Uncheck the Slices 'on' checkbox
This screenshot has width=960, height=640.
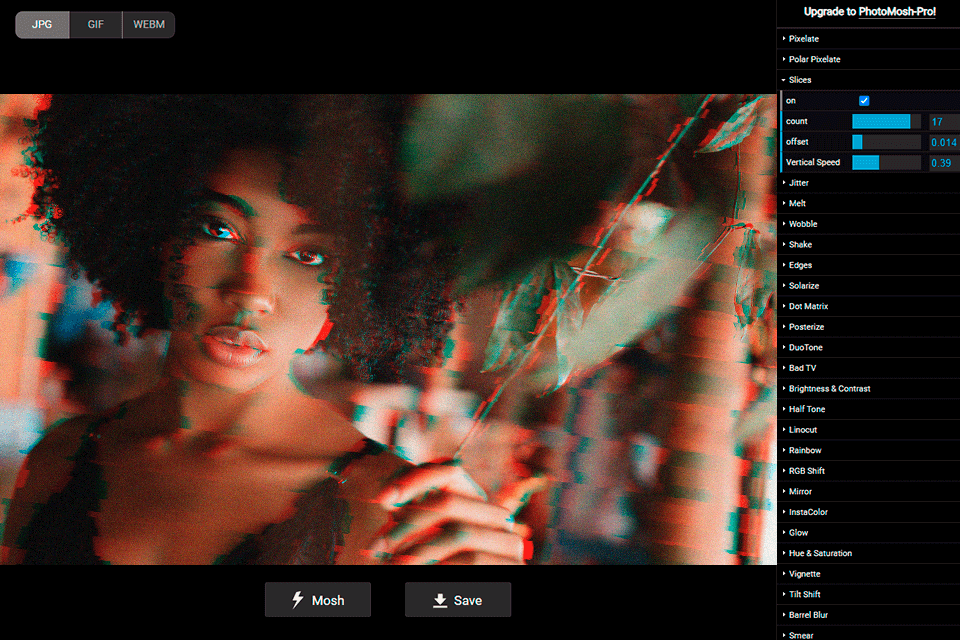(864, 100)
